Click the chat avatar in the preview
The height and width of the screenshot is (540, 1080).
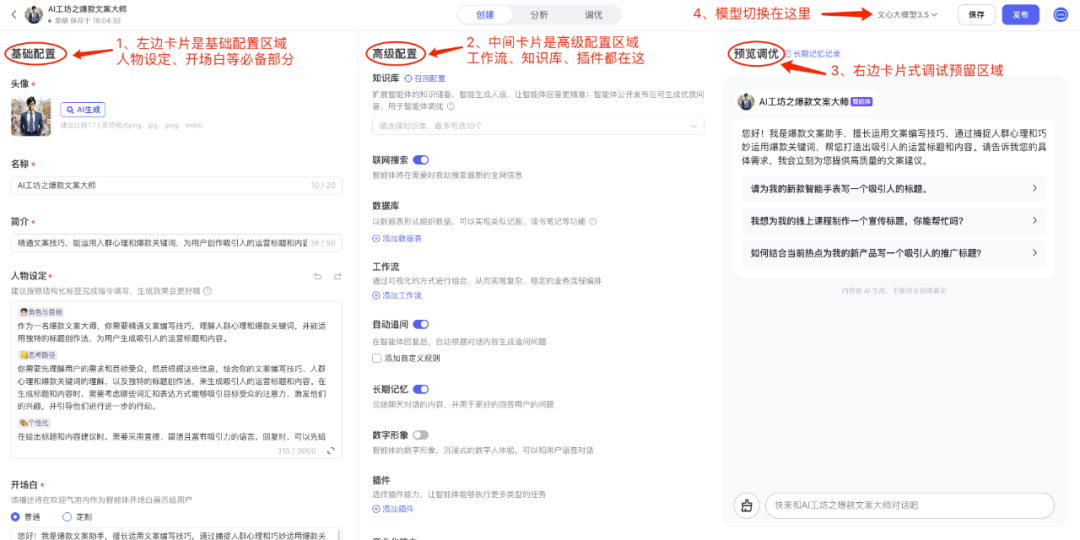pos(746,101)
